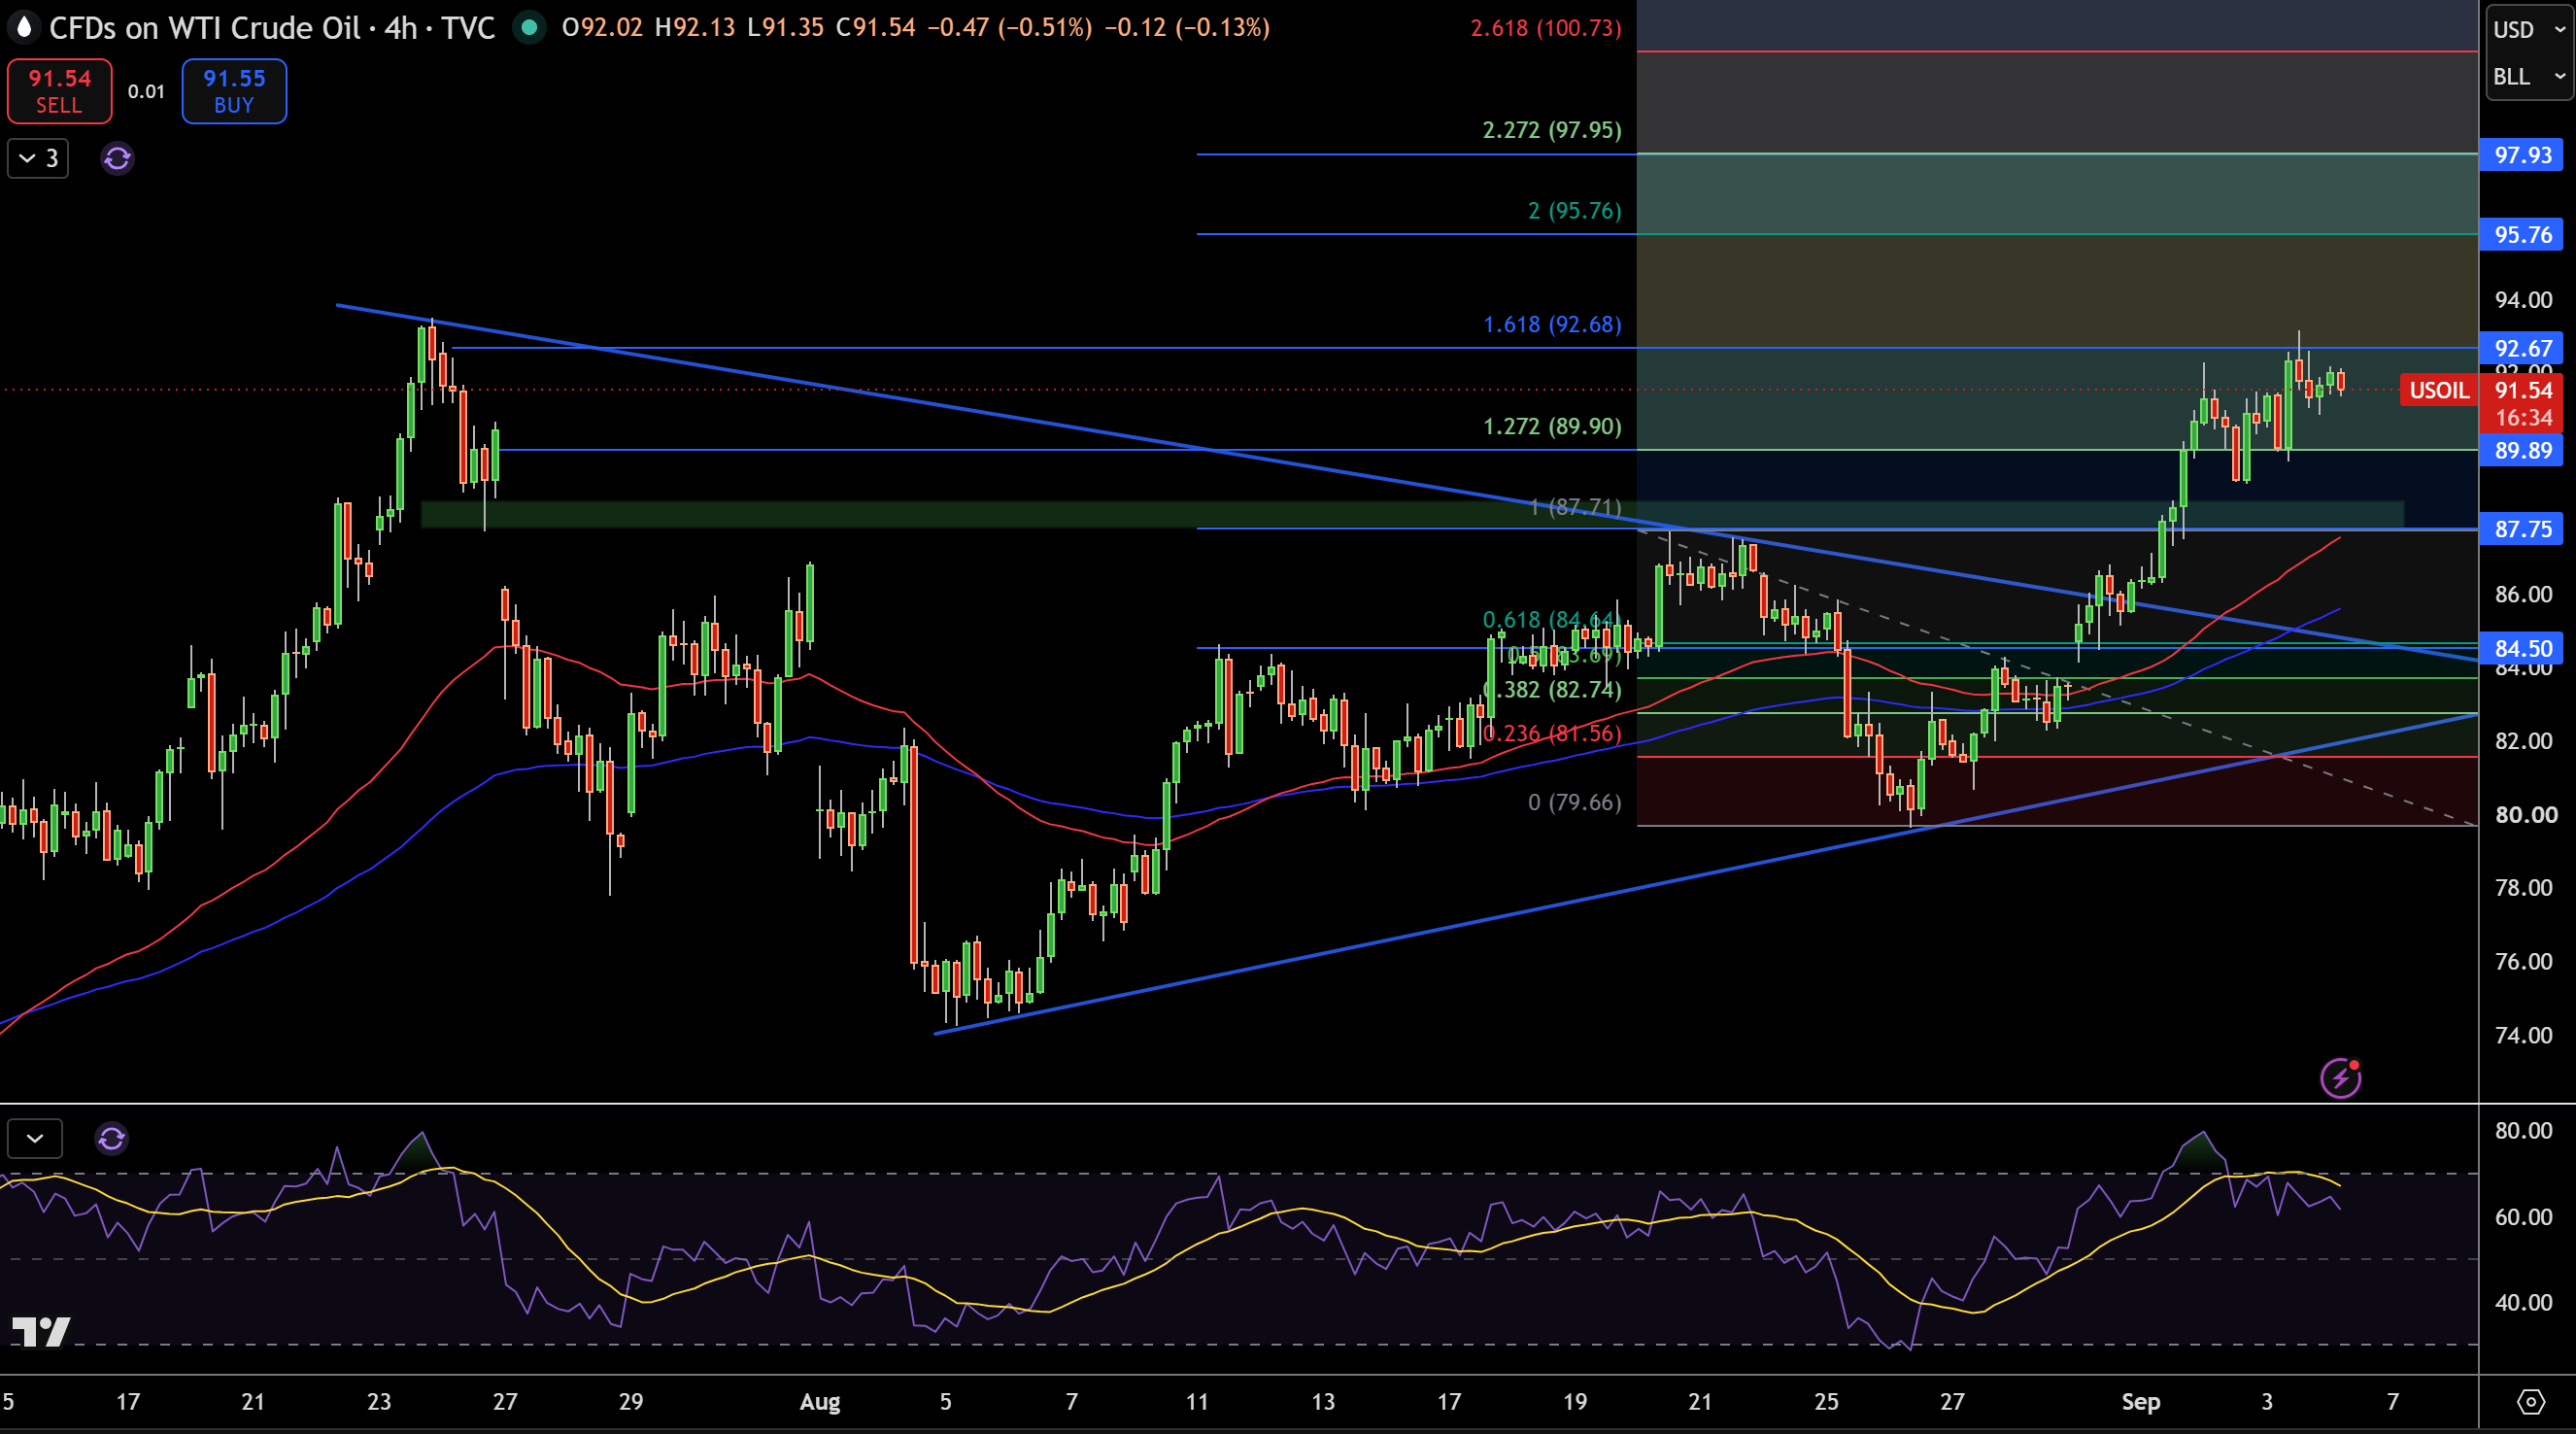Click the 16:34 countdown timer label
The width and height of the screenshot is (2576, 1434).
tap(2524, 418)
